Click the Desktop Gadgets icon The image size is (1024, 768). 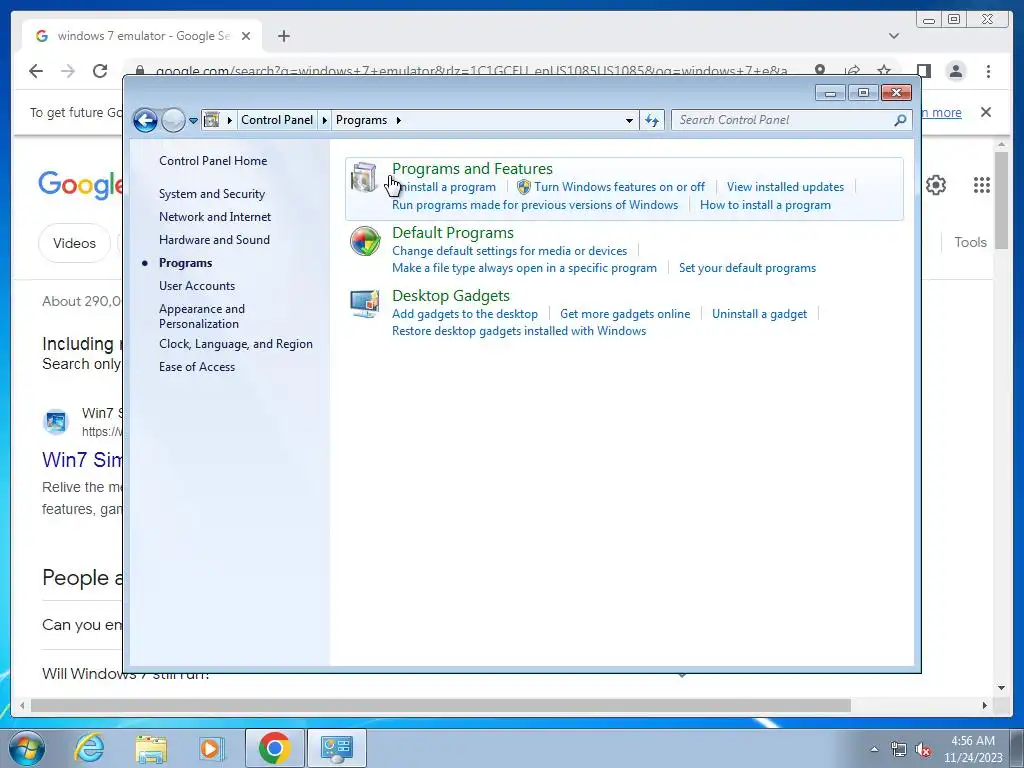pos(364,304)
